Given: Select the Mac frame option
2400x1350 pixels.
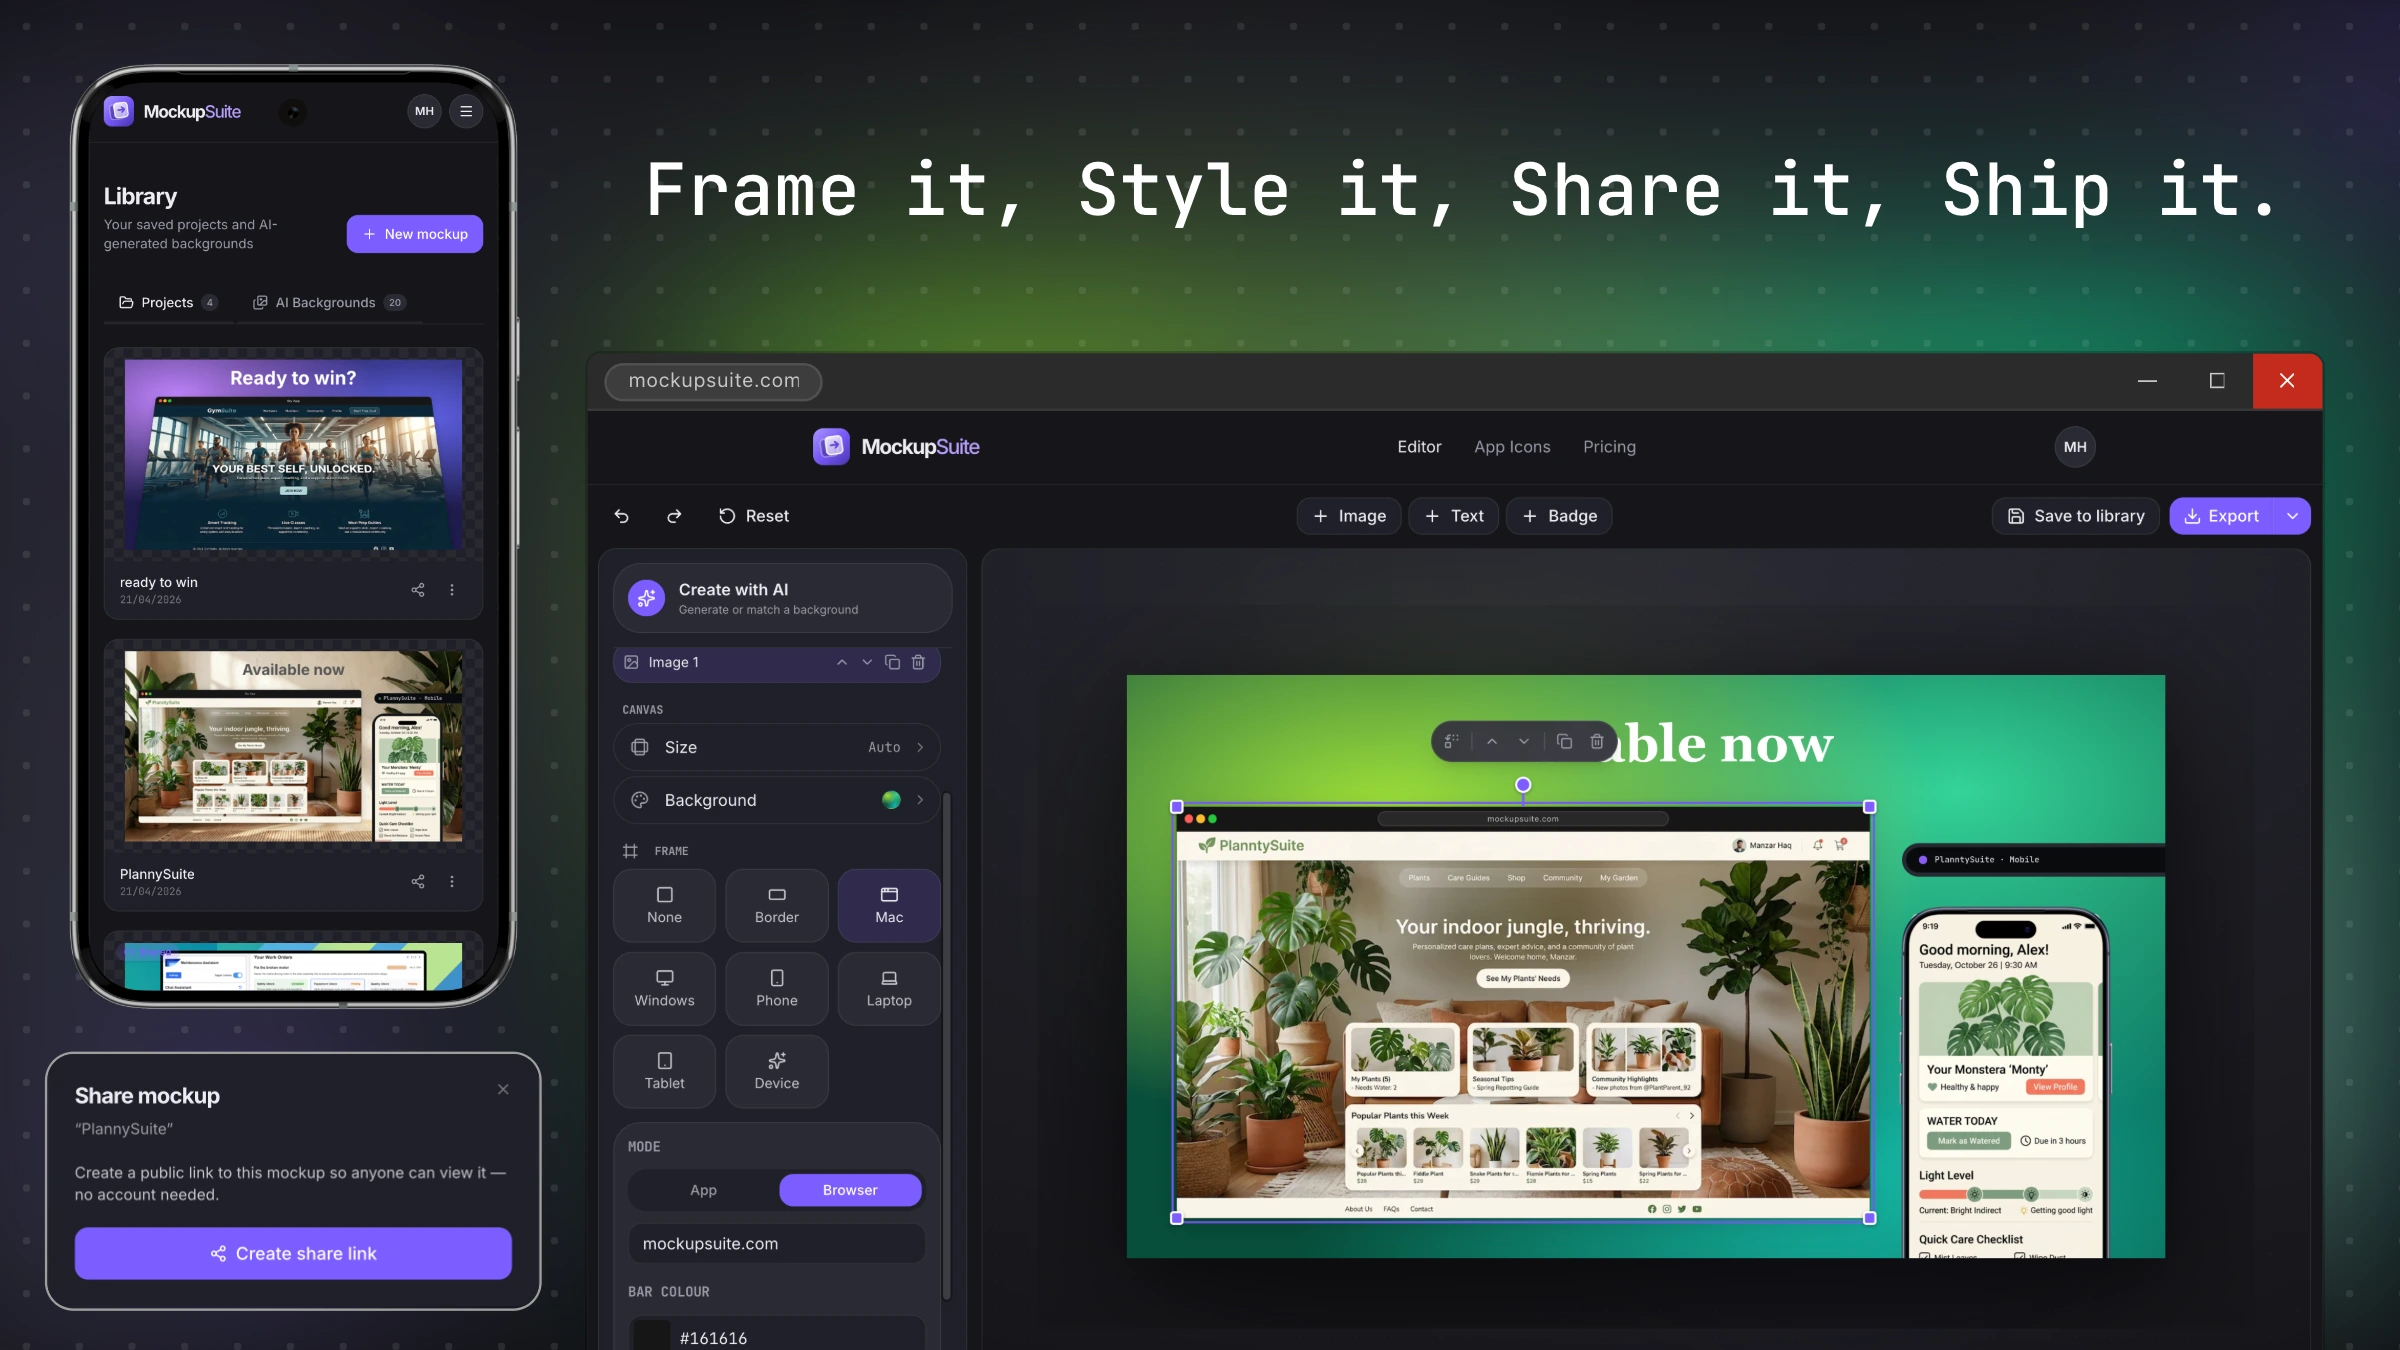Looking at the screenshot, I should (889, 905).
